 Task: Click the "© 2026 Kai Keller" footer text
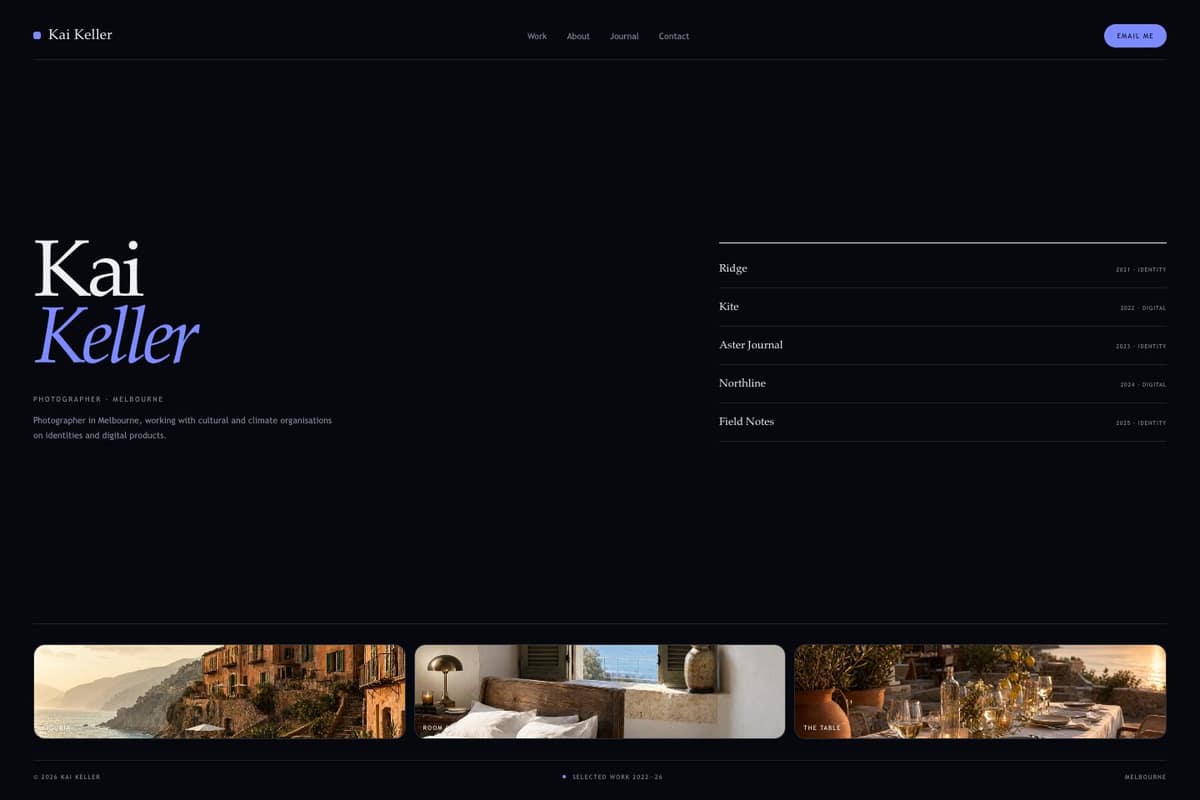pos(67,777)
